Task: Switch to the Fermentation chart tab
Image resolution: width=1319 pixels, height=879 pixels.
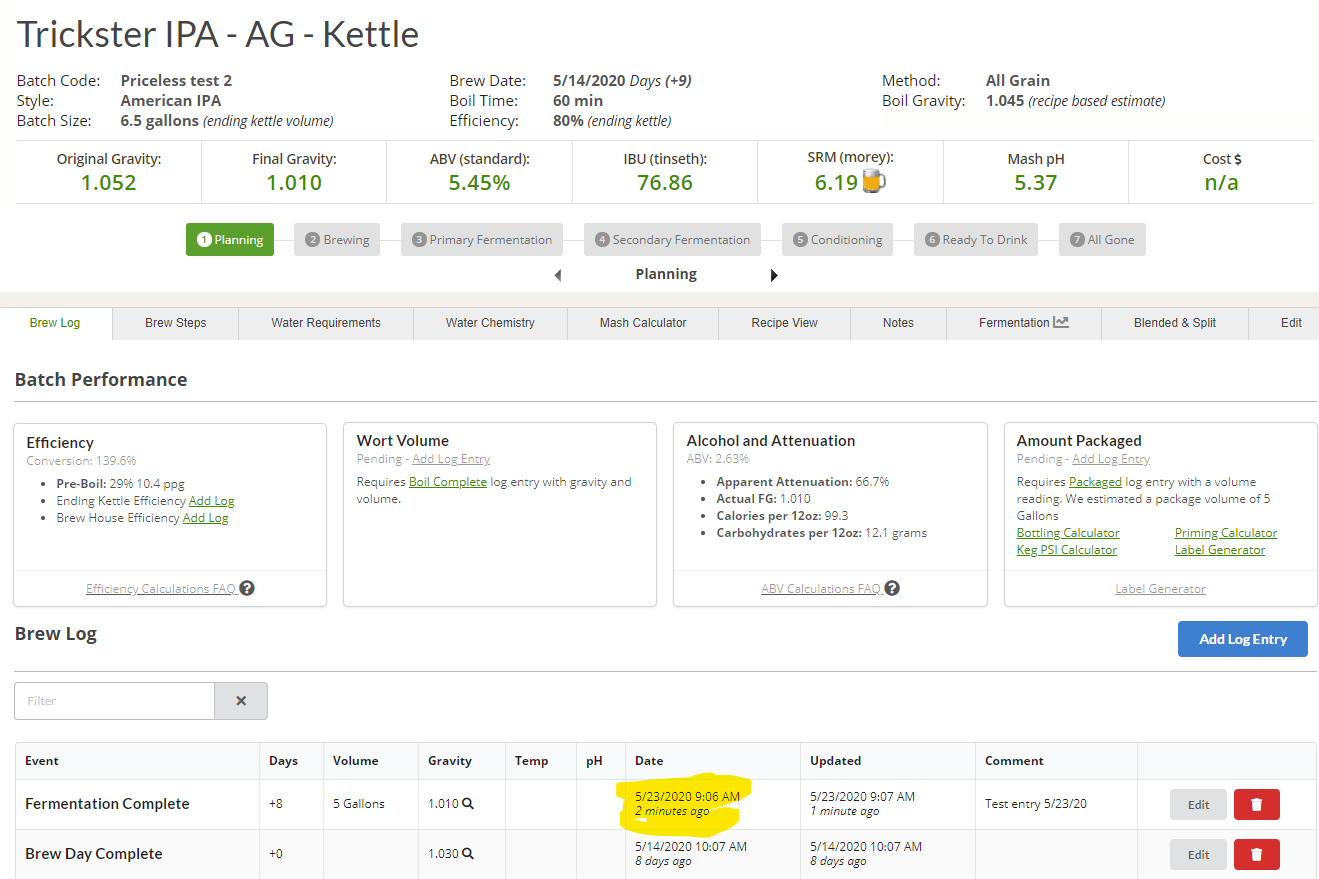Action: pos(1024,323)
